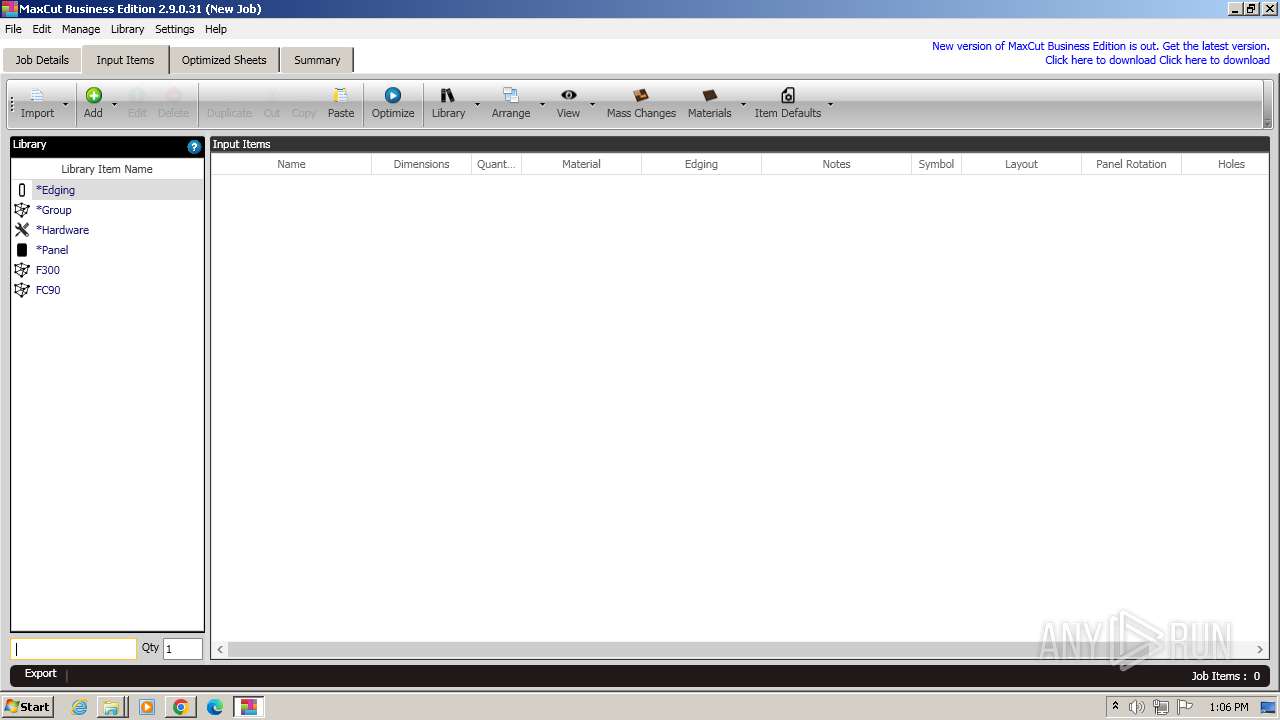Expand the Import dropdown arrow
The width and height of the screenshot is (1280, 720).
(x=66, y=104)
